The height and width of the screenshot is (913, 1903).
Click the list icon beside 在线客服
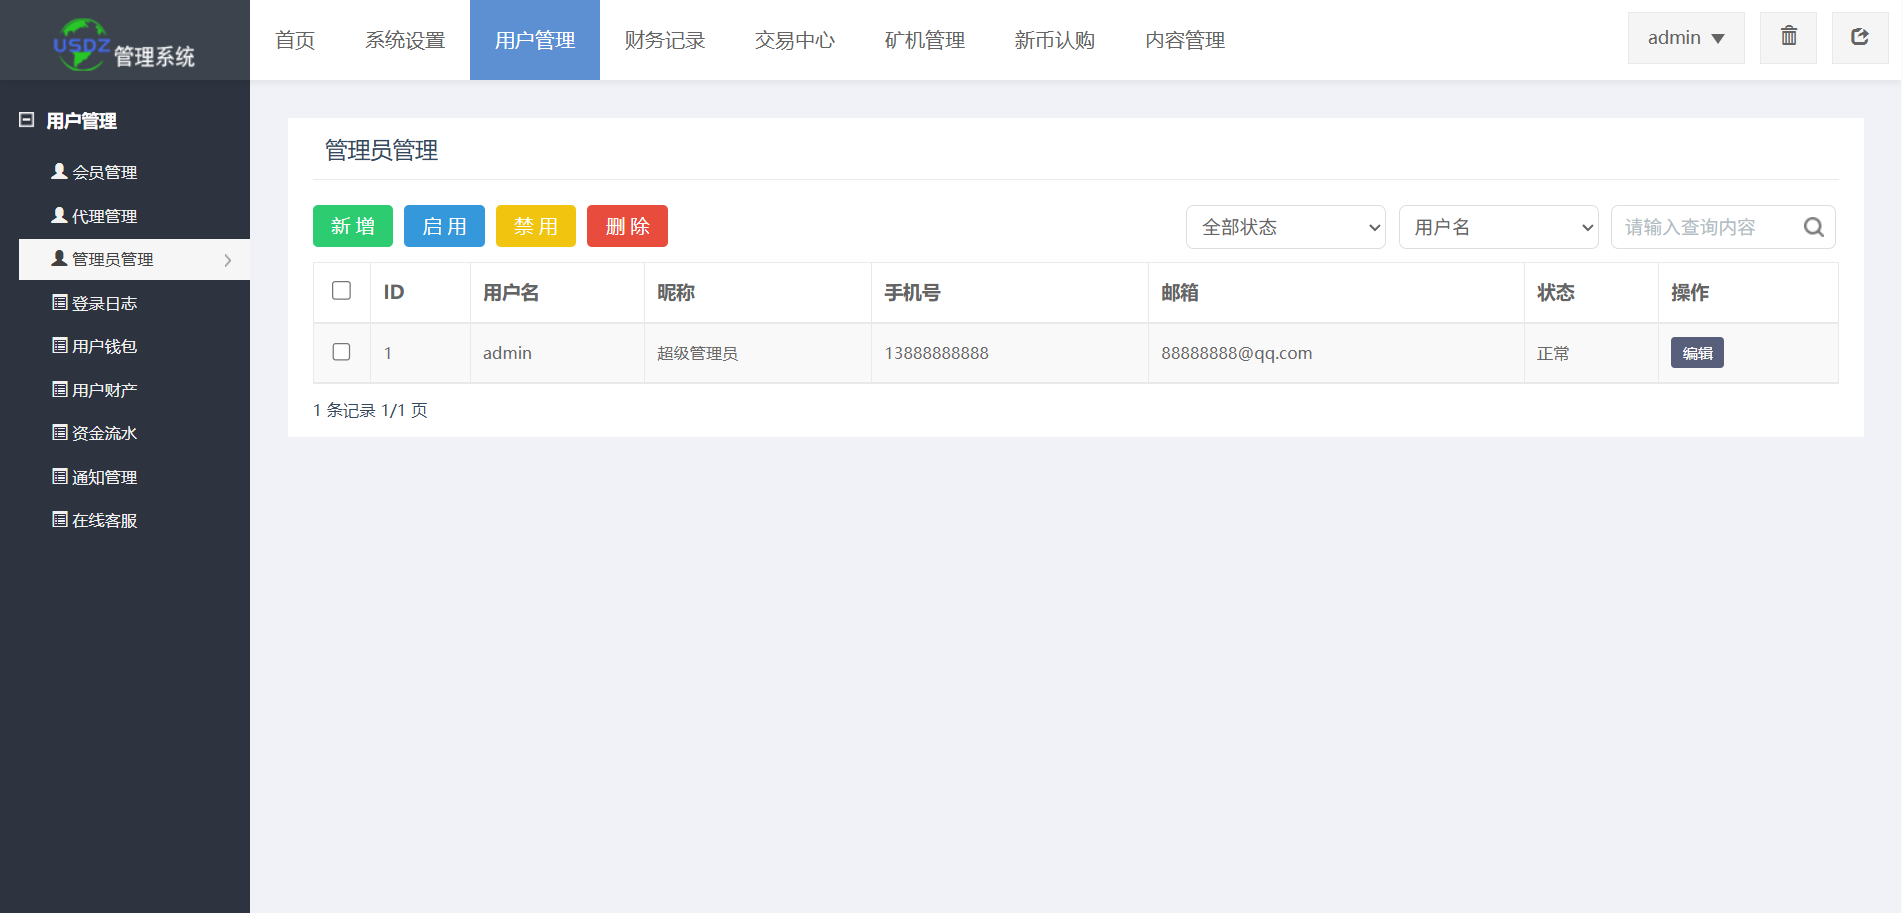pyautogui.click(x=59, y=519)
